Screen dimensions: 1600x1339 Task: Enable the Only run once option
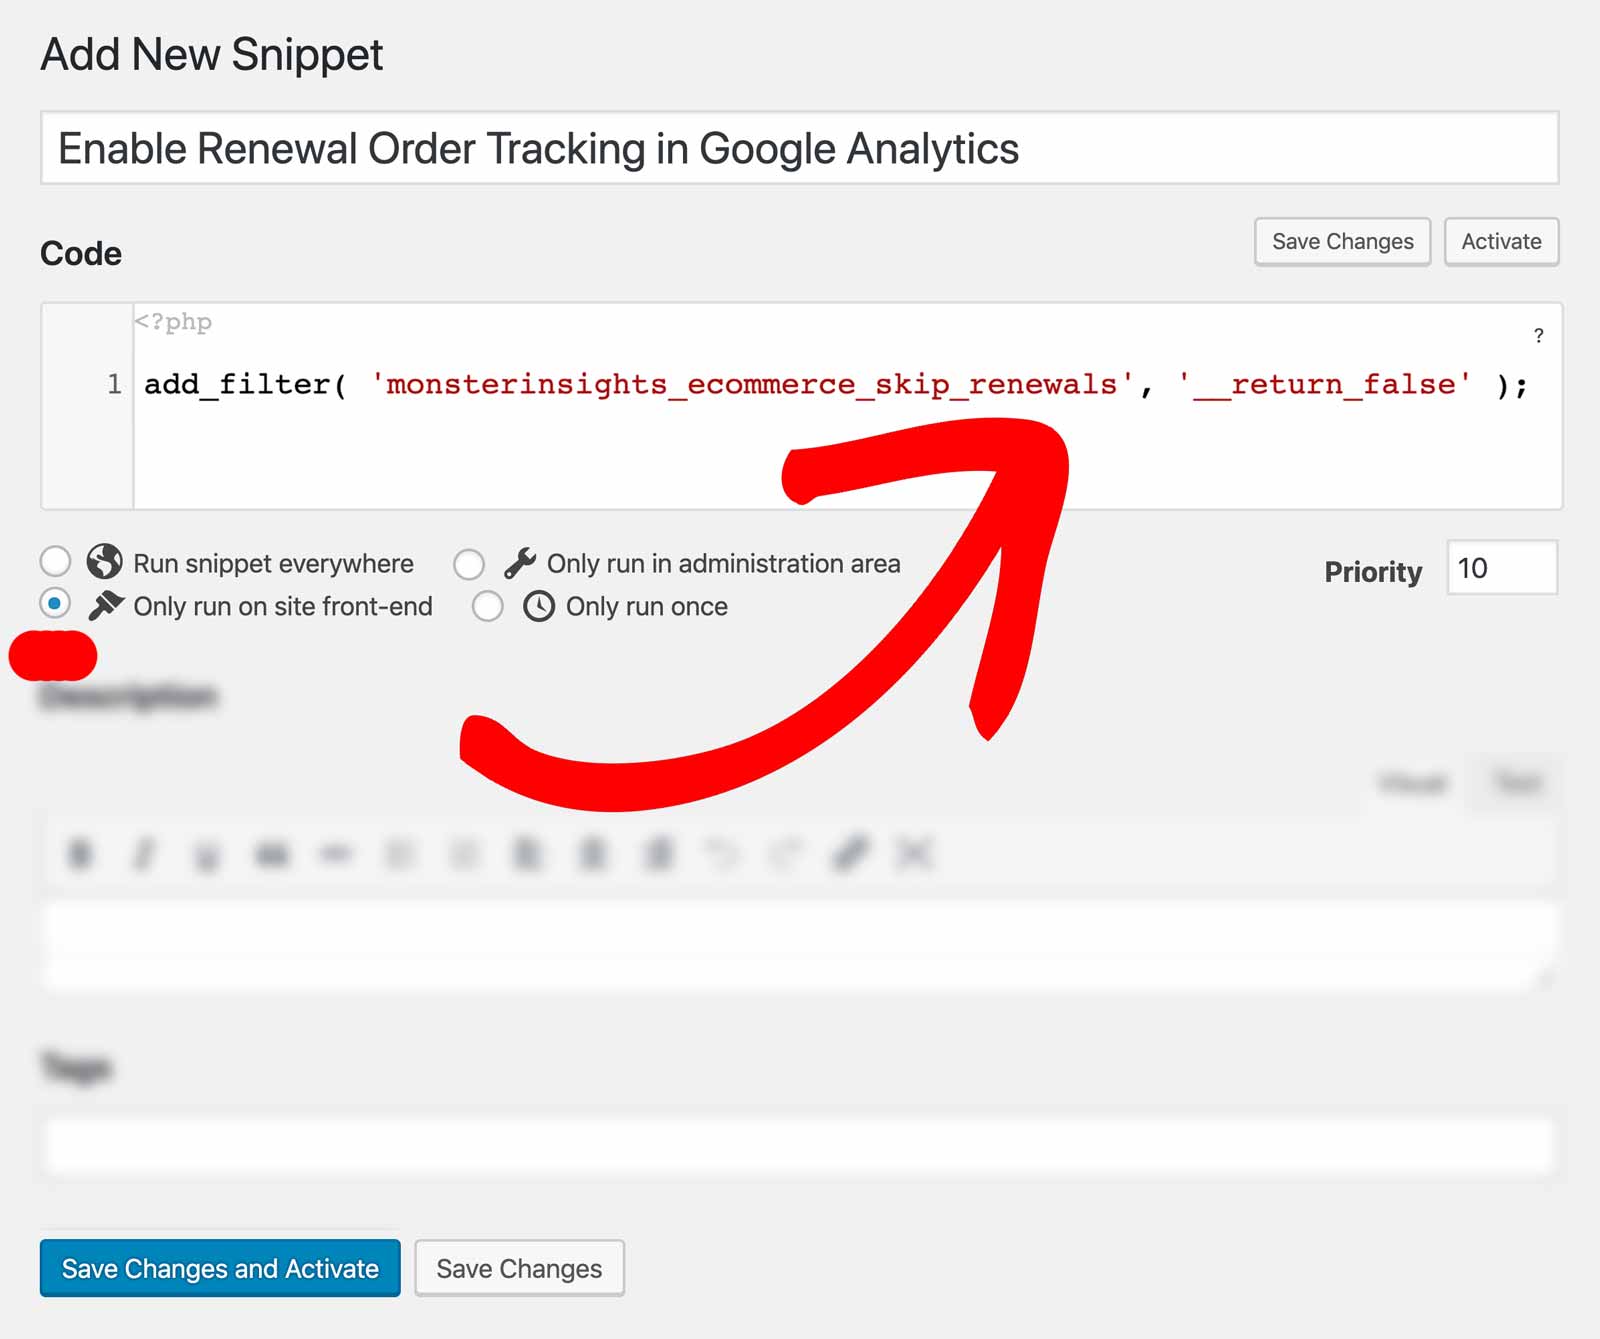[x=487, y=605]
